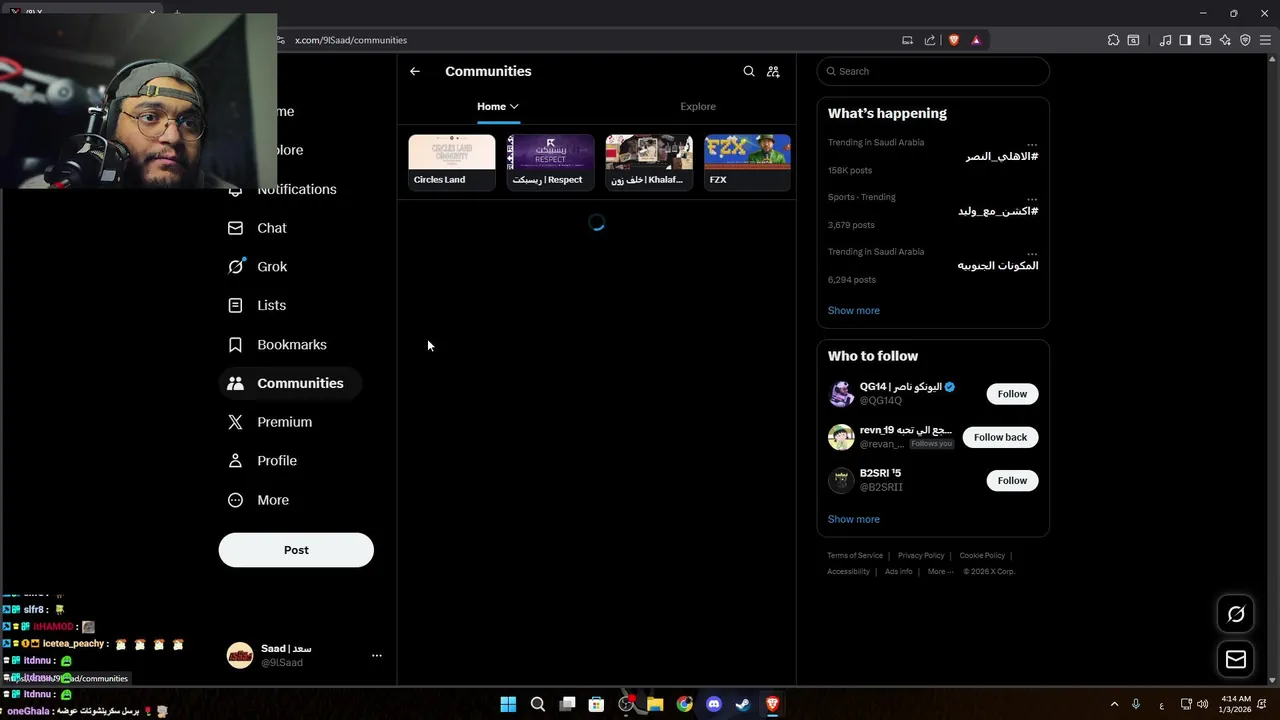
Task: Click the Post button
Action: [296, 550]
